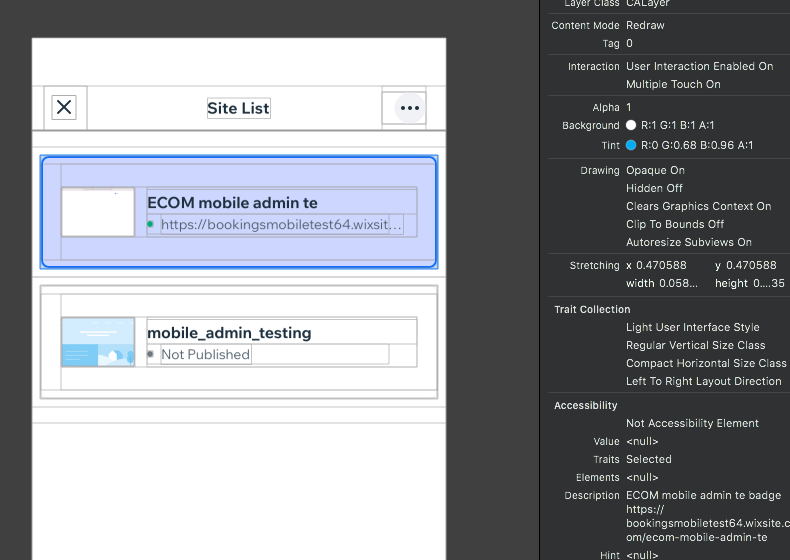Click the bookingsmobiletest64 URL label
790x560 pixels.
coord(282,224)
